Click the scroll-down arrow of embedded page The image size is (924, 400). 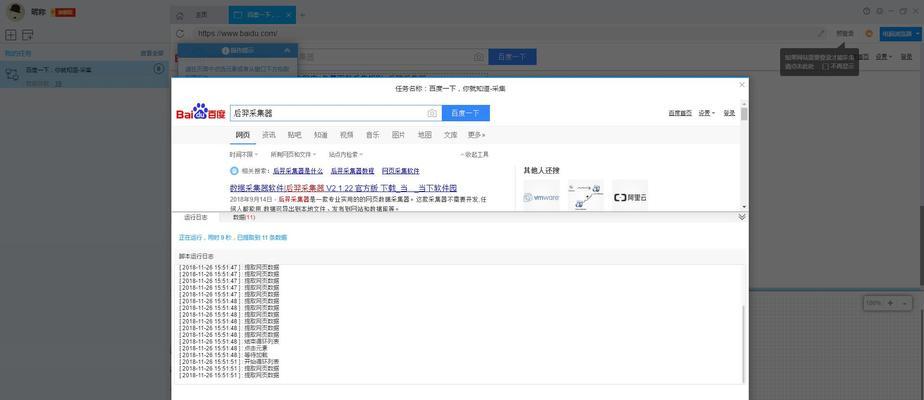pos(744,207)
